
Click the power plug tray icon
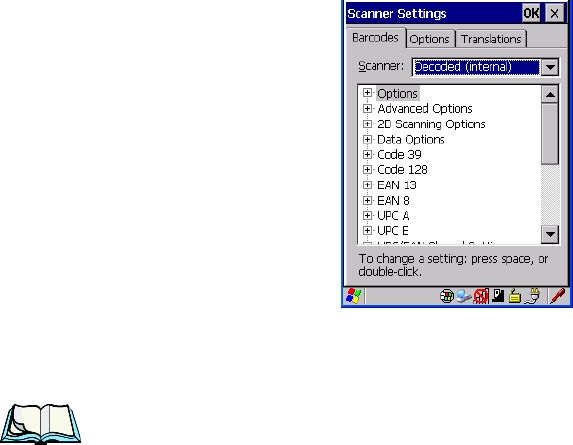[532, 296]
